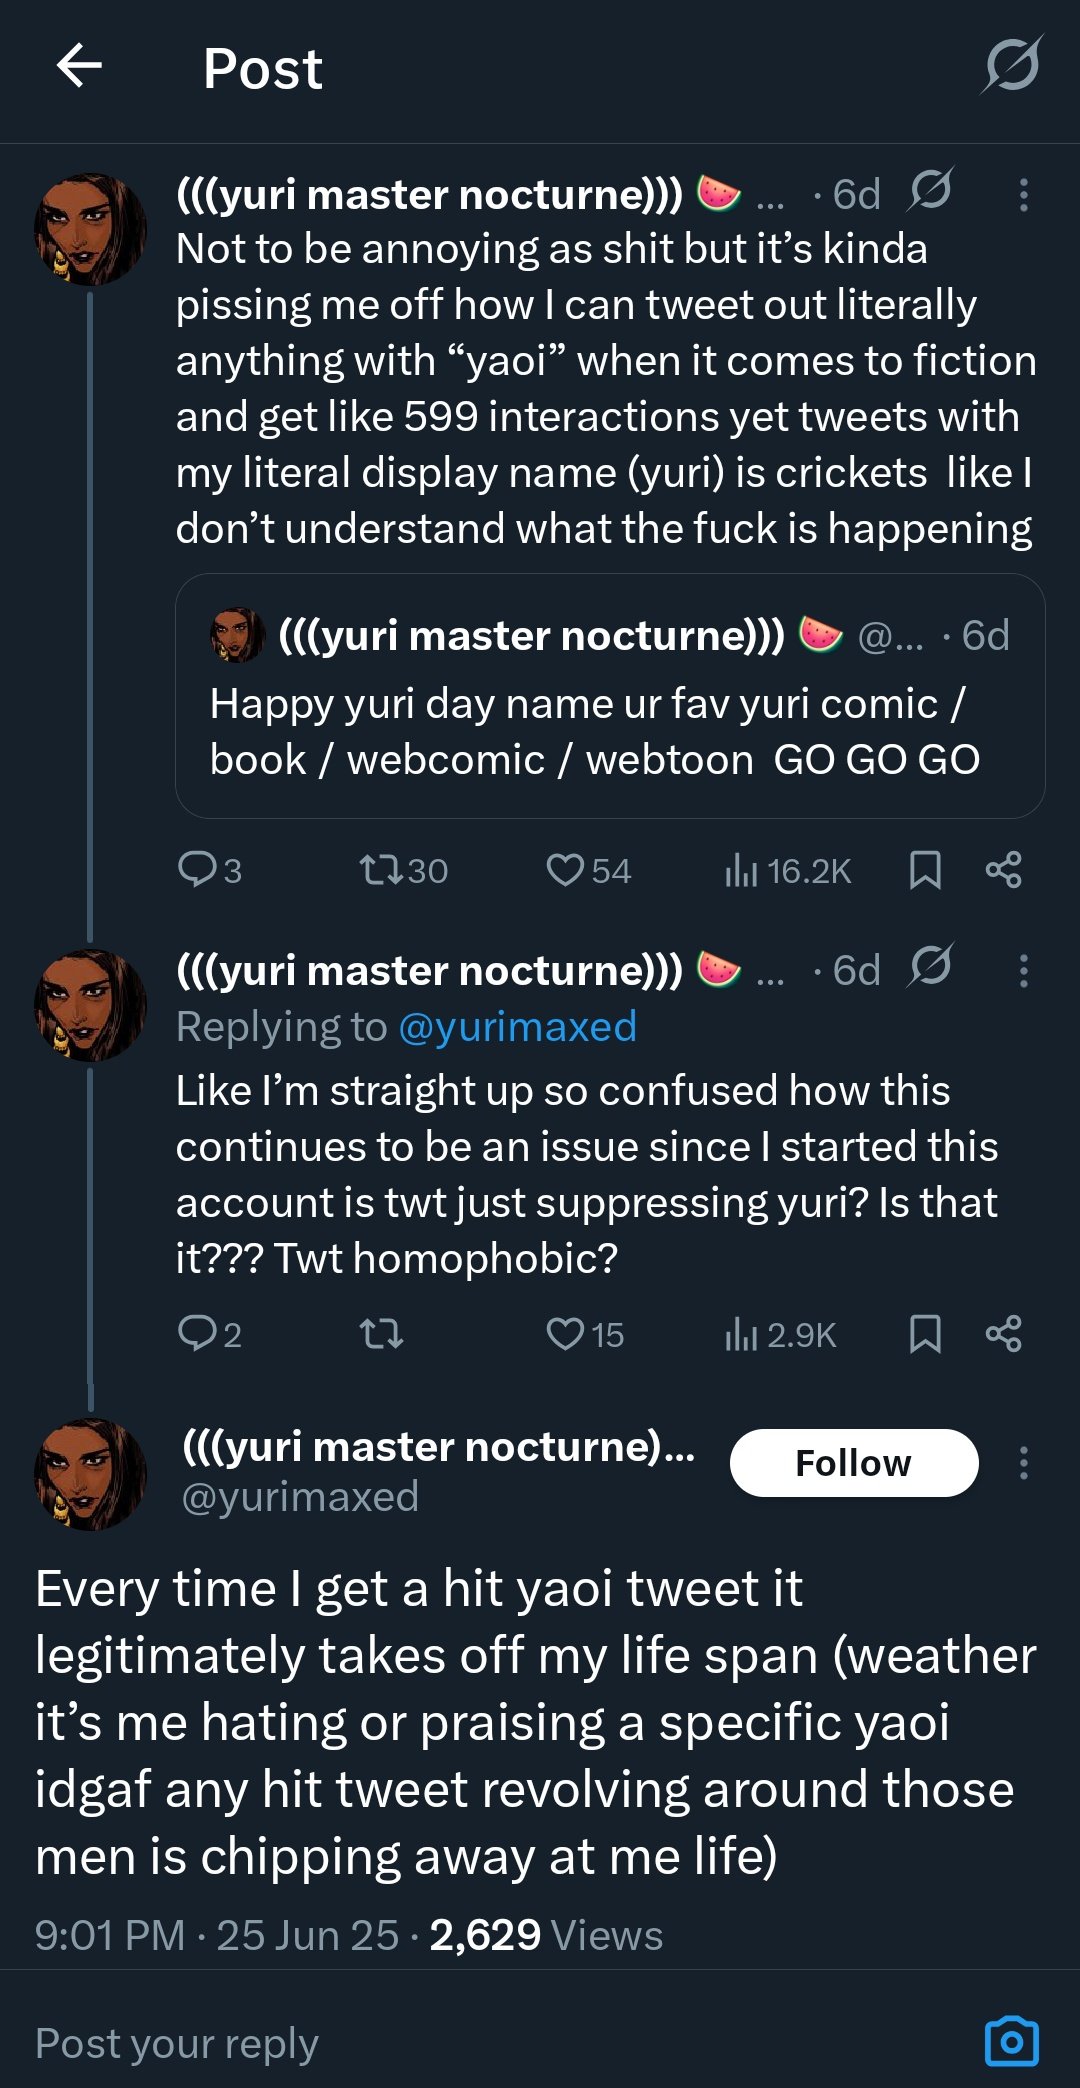Open more options on first tweet
Image resolution: width=1080 pixels, height=2088 pixels.
coord(1023,195)
